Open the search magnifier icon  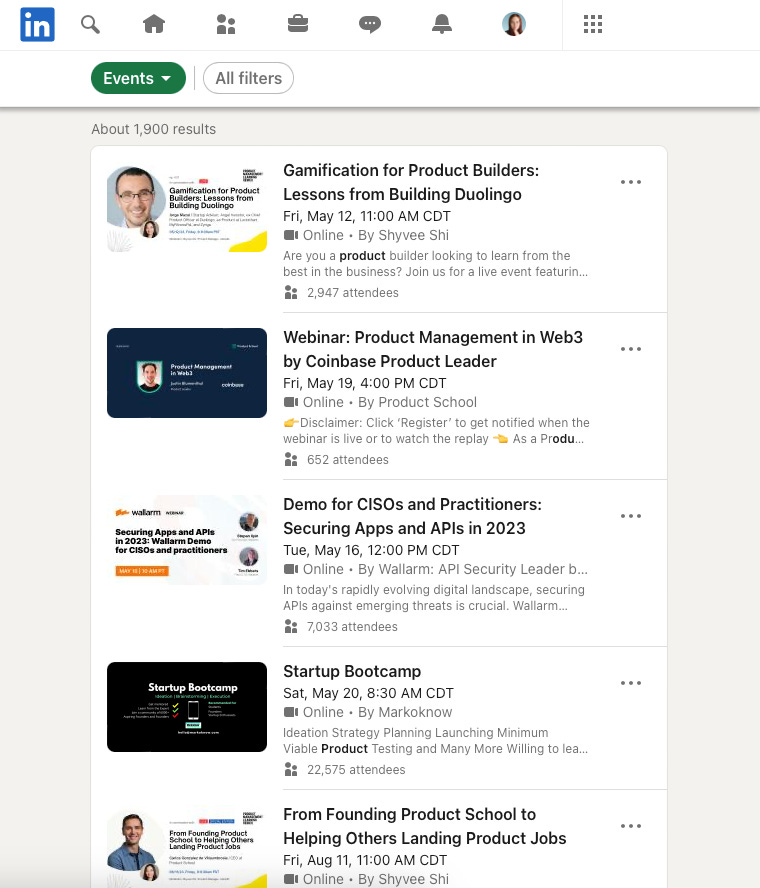click(90, 24)
